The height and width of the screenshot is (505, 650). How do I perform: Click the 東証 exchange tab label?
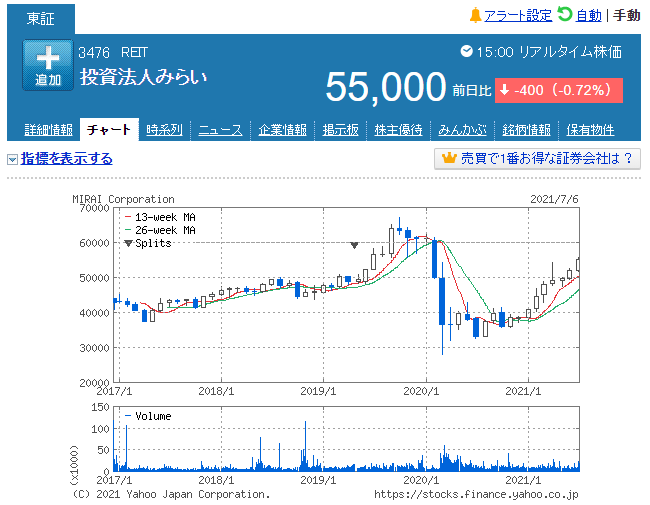tap(41, 19)
